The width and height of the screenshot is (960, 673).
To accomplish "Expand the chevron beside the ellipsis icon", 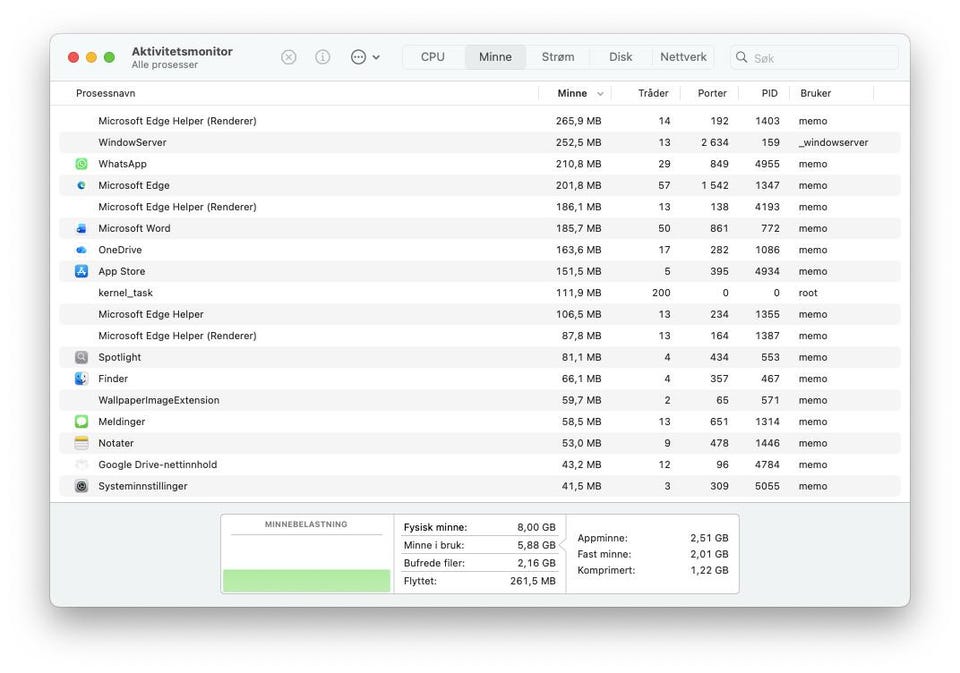I will [376, 58].
